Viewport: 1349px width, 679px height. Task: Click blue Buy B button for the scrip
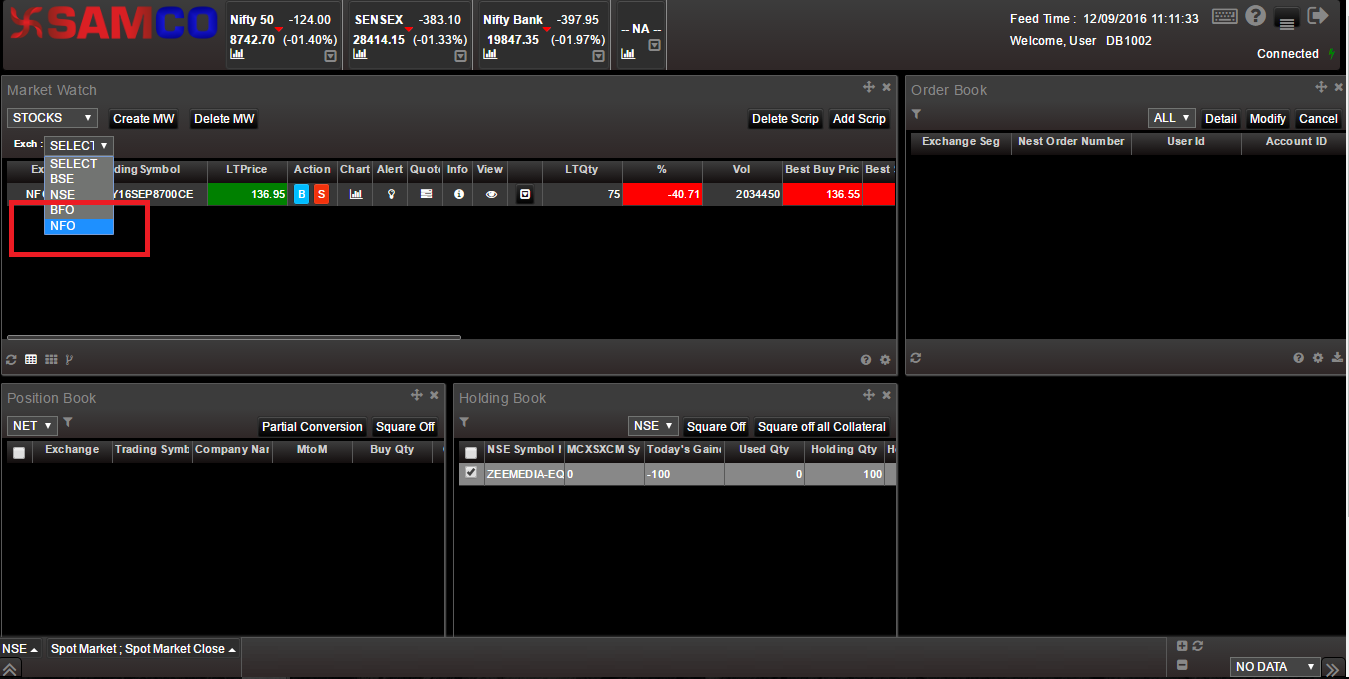pyautogui.click(x=301, y=194)
